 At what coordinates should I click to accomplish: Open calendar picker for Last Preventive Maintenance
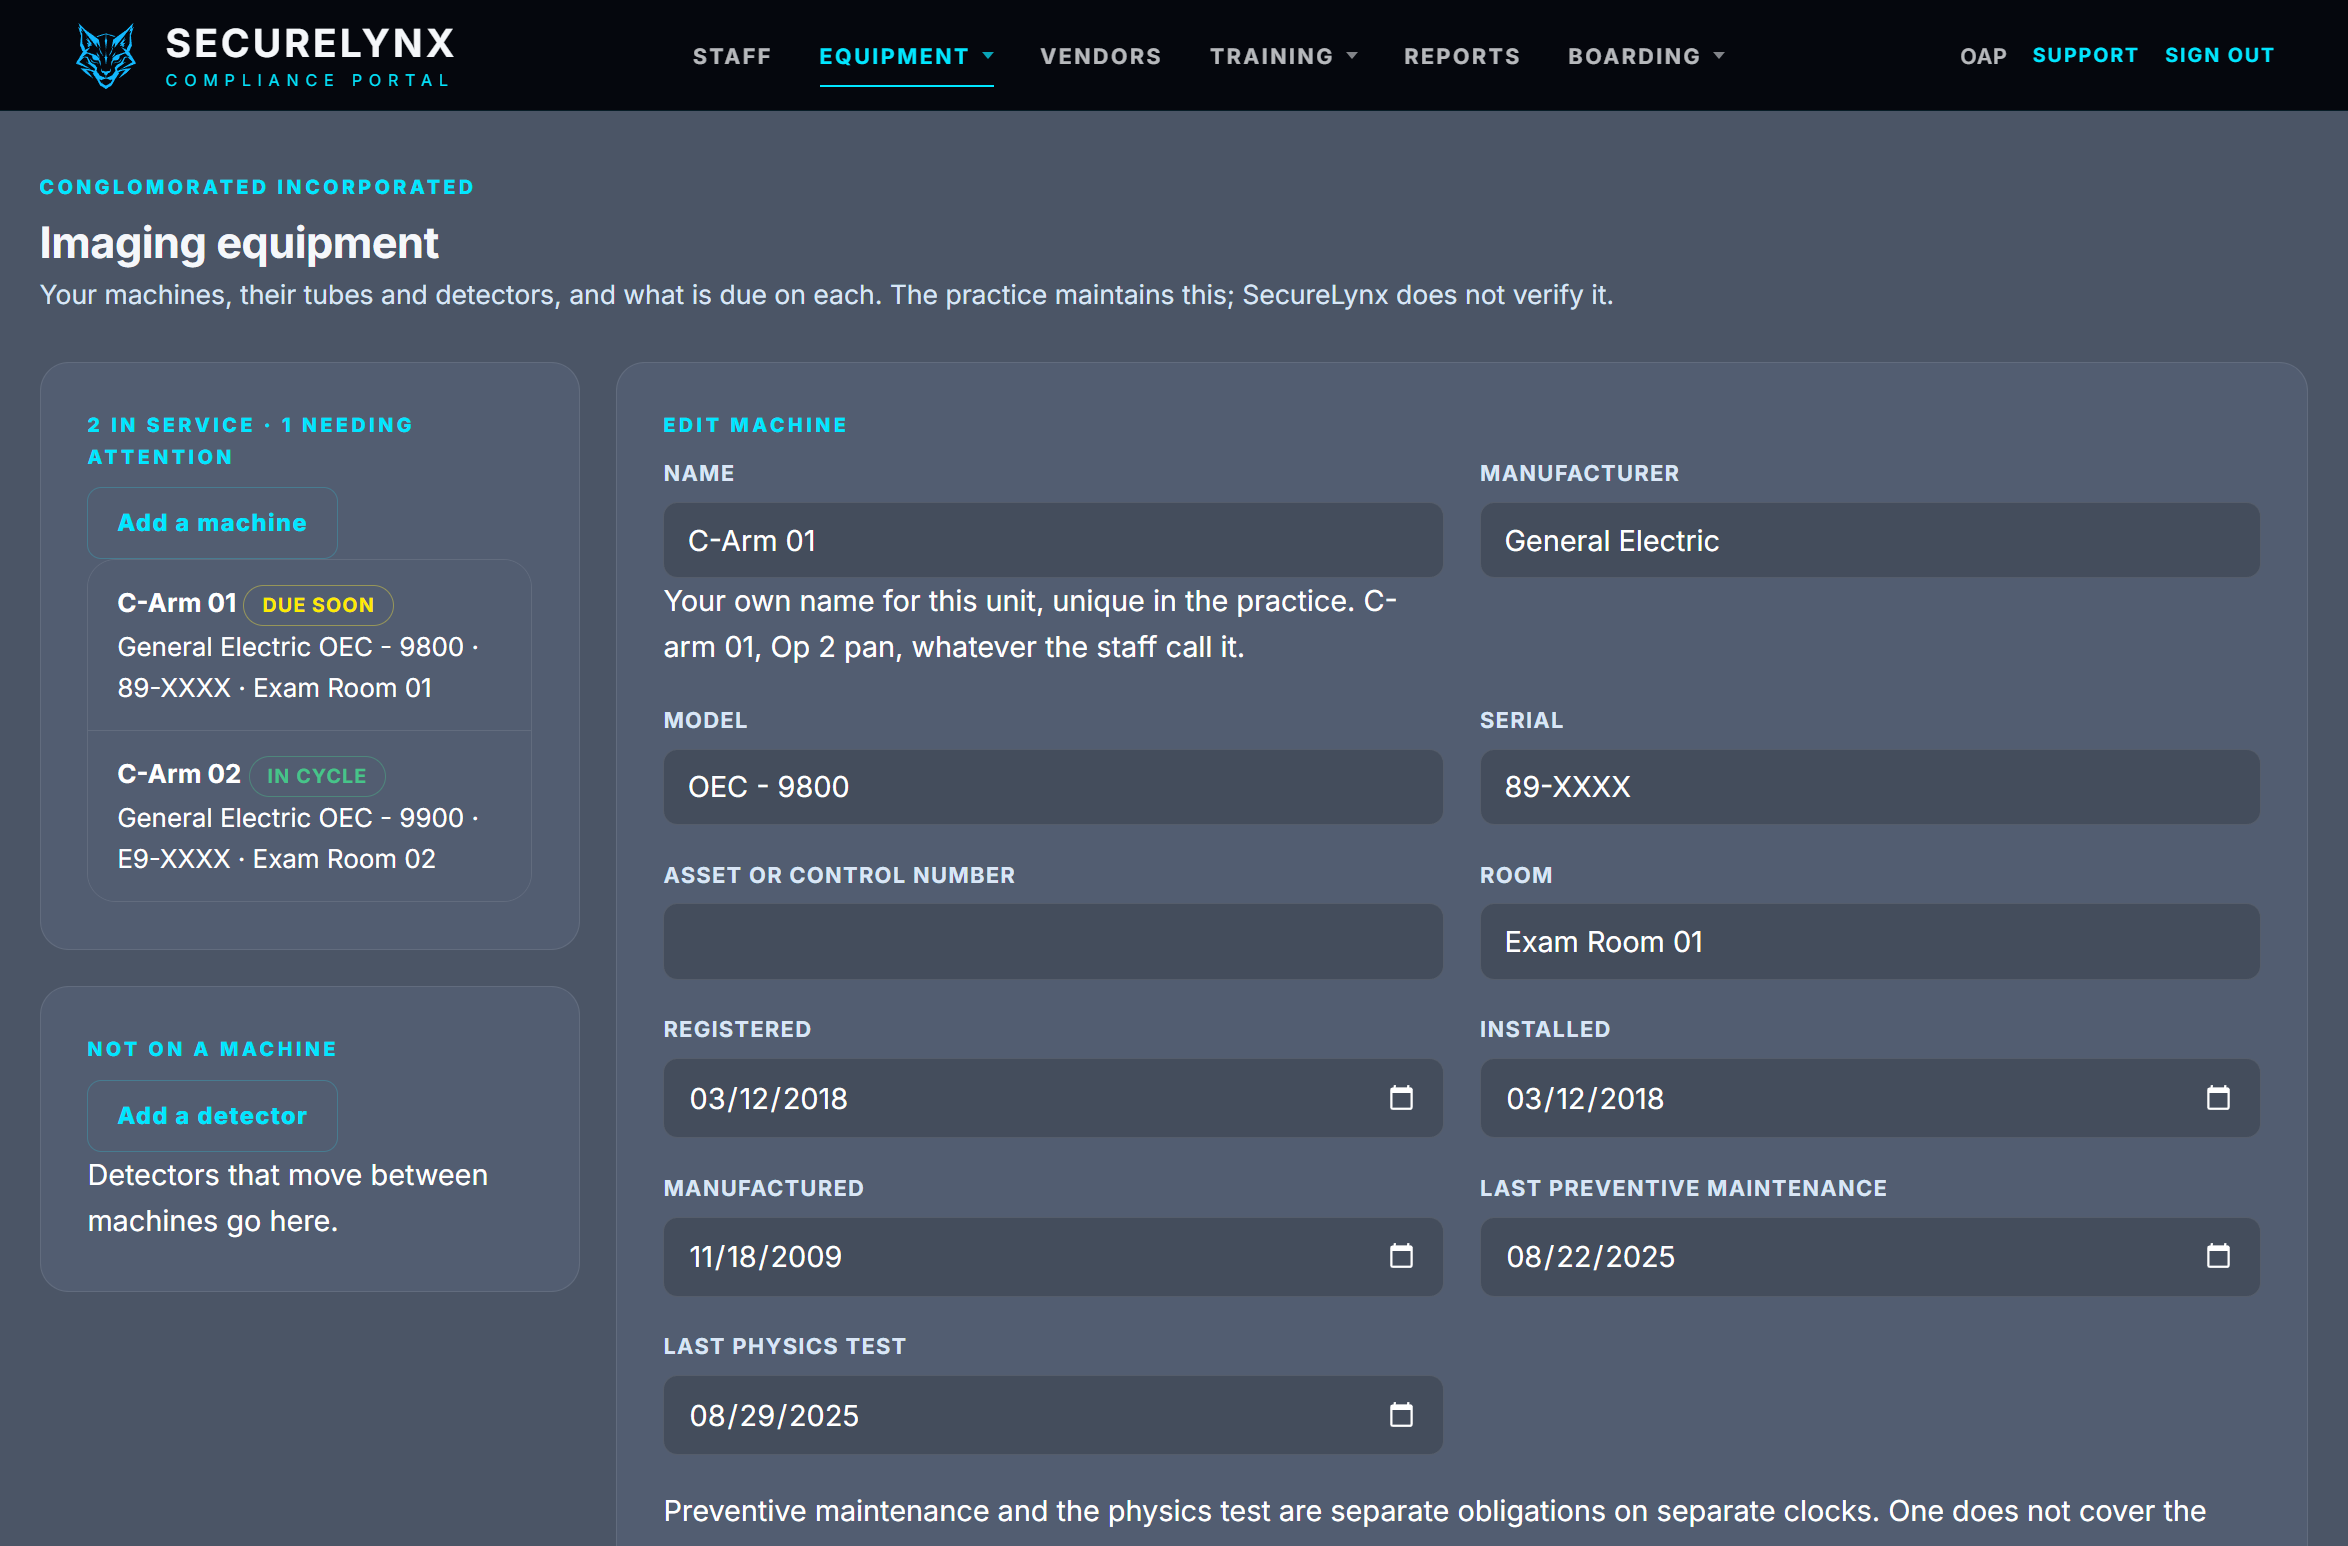[2218, 1256]
